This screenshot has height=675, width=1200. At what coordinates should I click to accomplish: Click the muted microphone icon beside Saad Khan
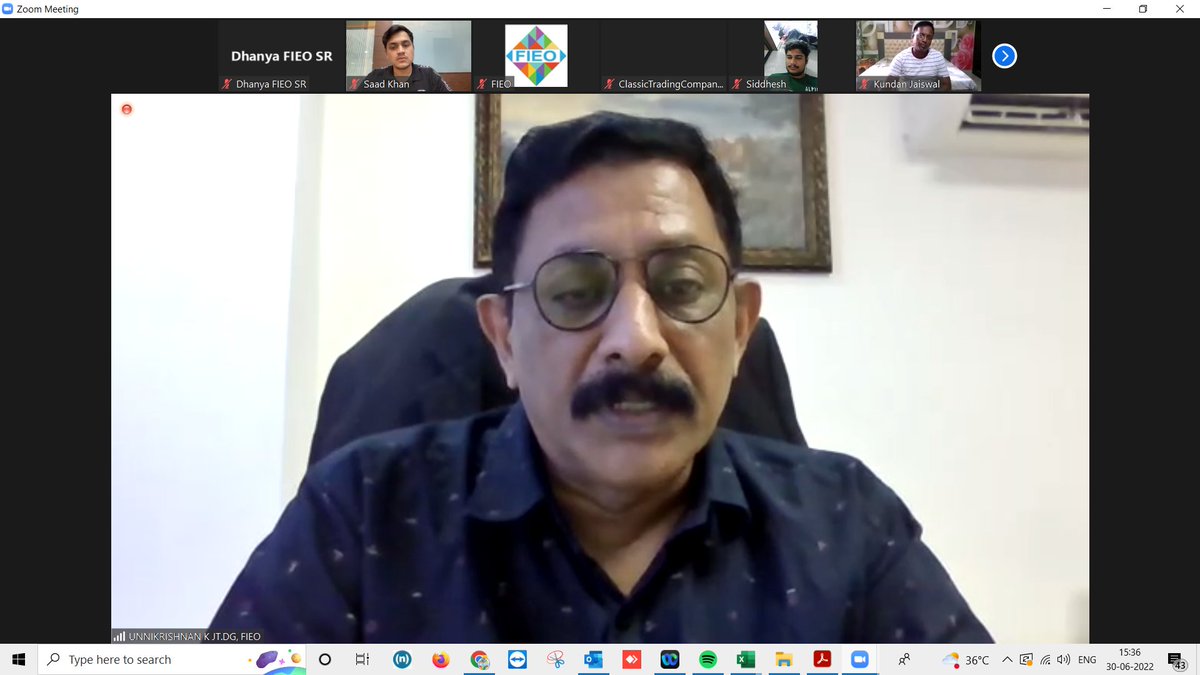(x=354, y=84)
